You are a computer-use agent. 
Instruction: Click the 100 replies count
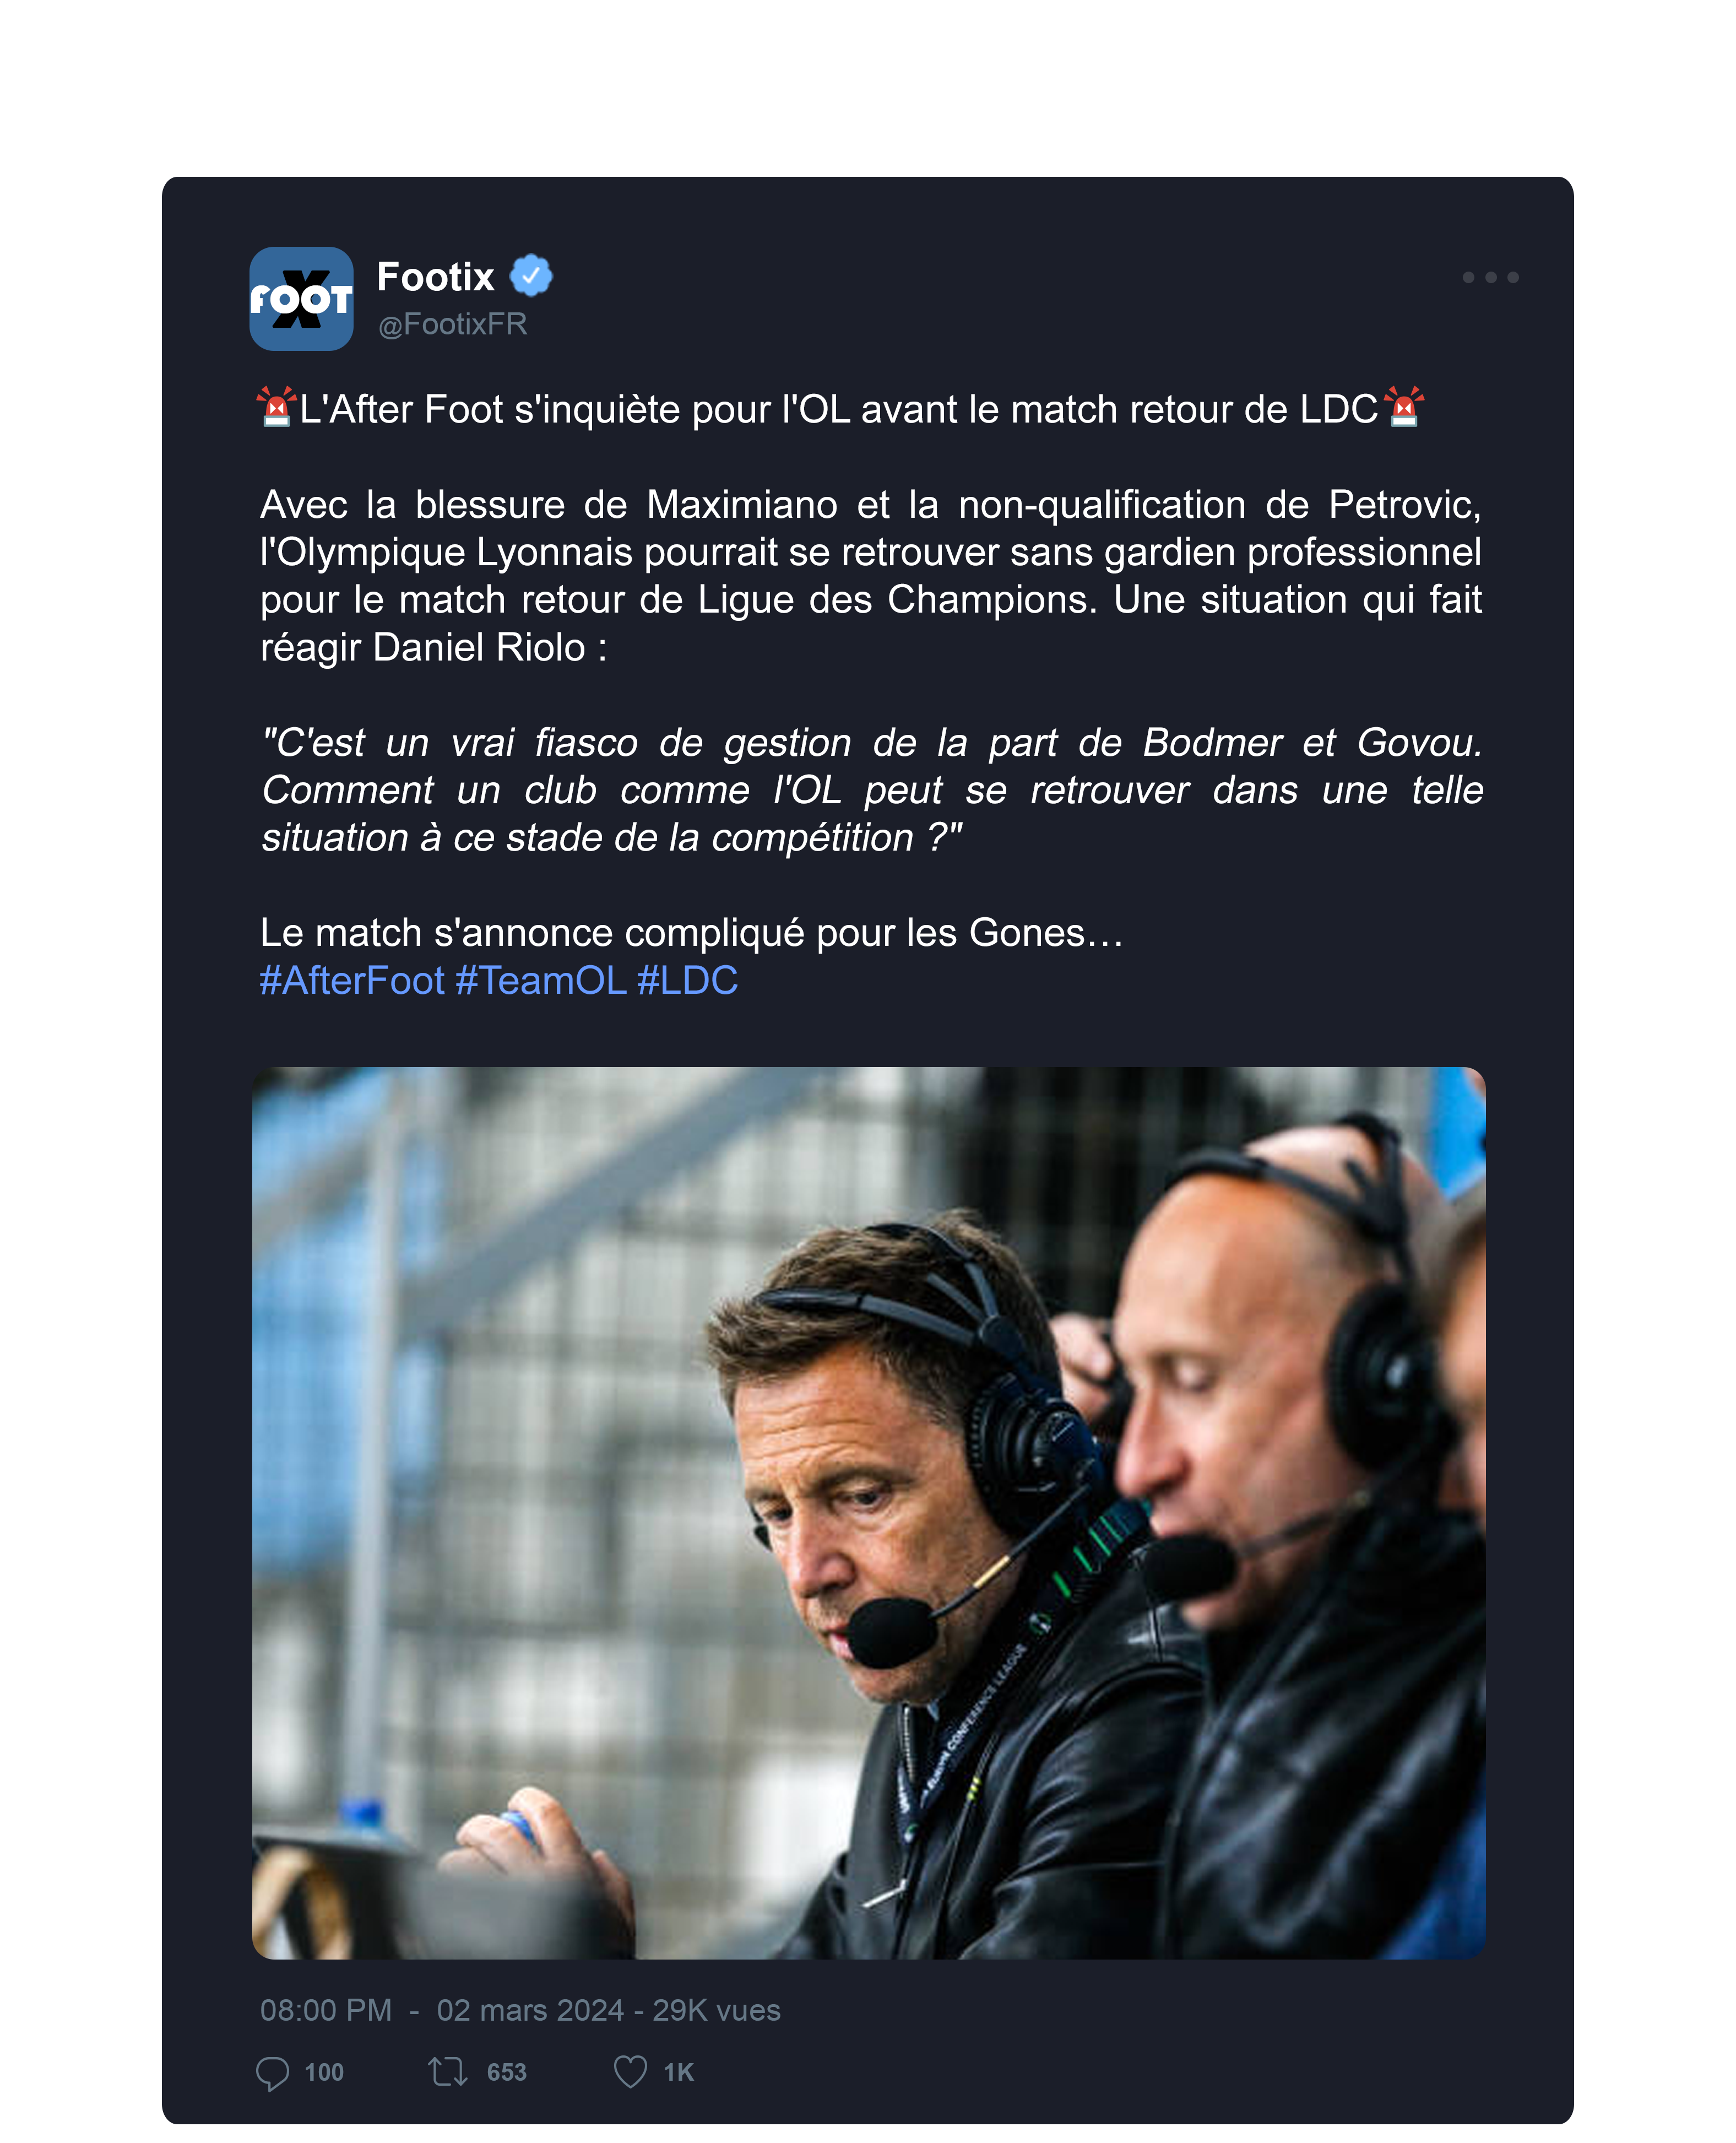click(x=324, y=2073)
